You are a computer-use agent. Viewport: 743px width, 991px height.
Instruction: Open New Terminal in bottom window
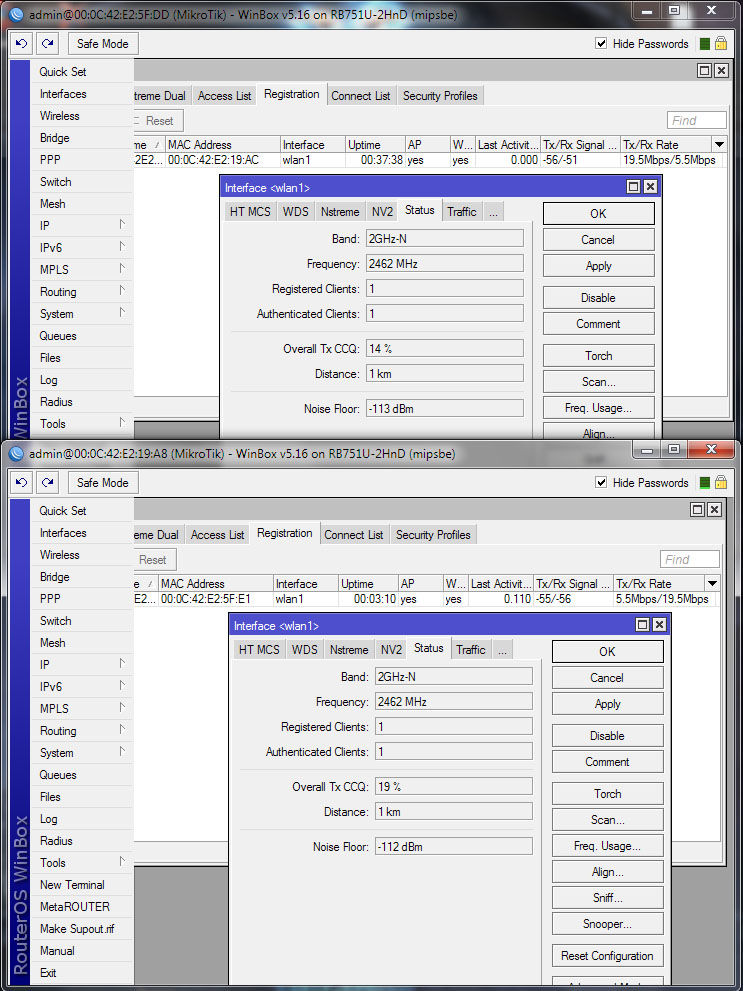click(x=82, y=885)
